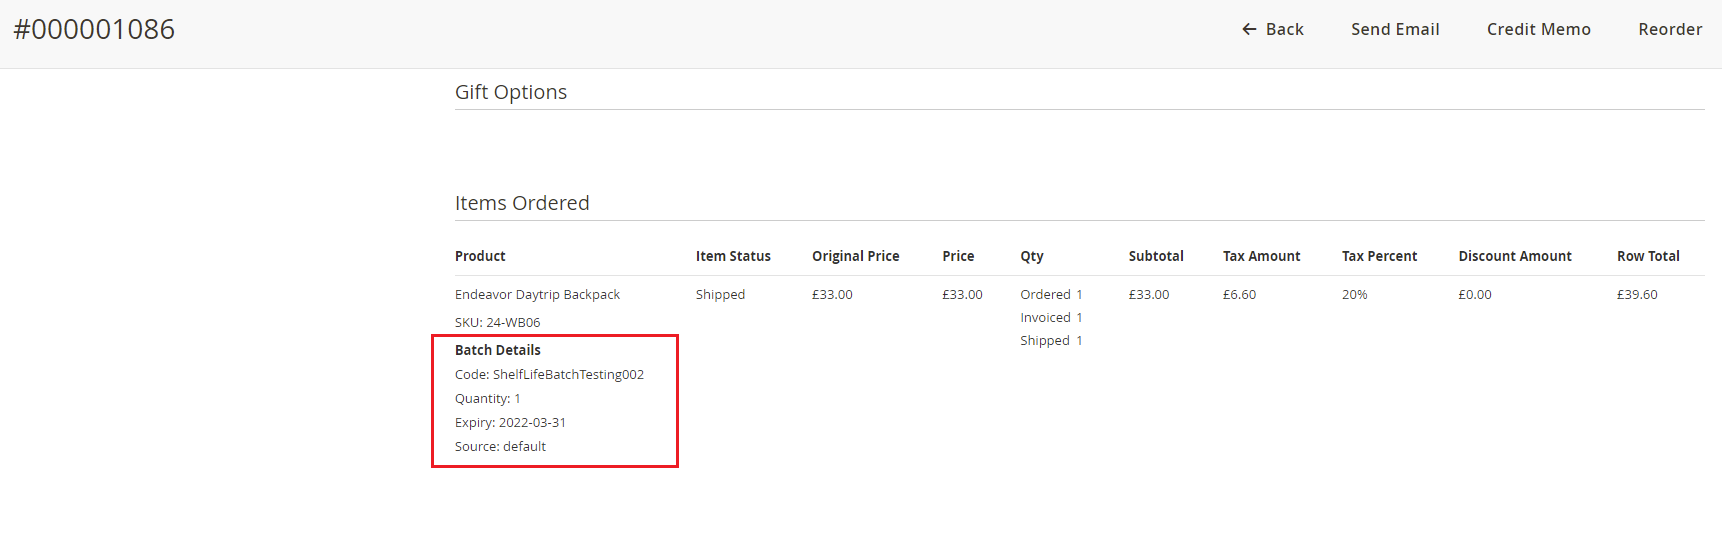Click the Back arrow icon
Viewport: 1722px width, 543px height.
pos(1249,30)
